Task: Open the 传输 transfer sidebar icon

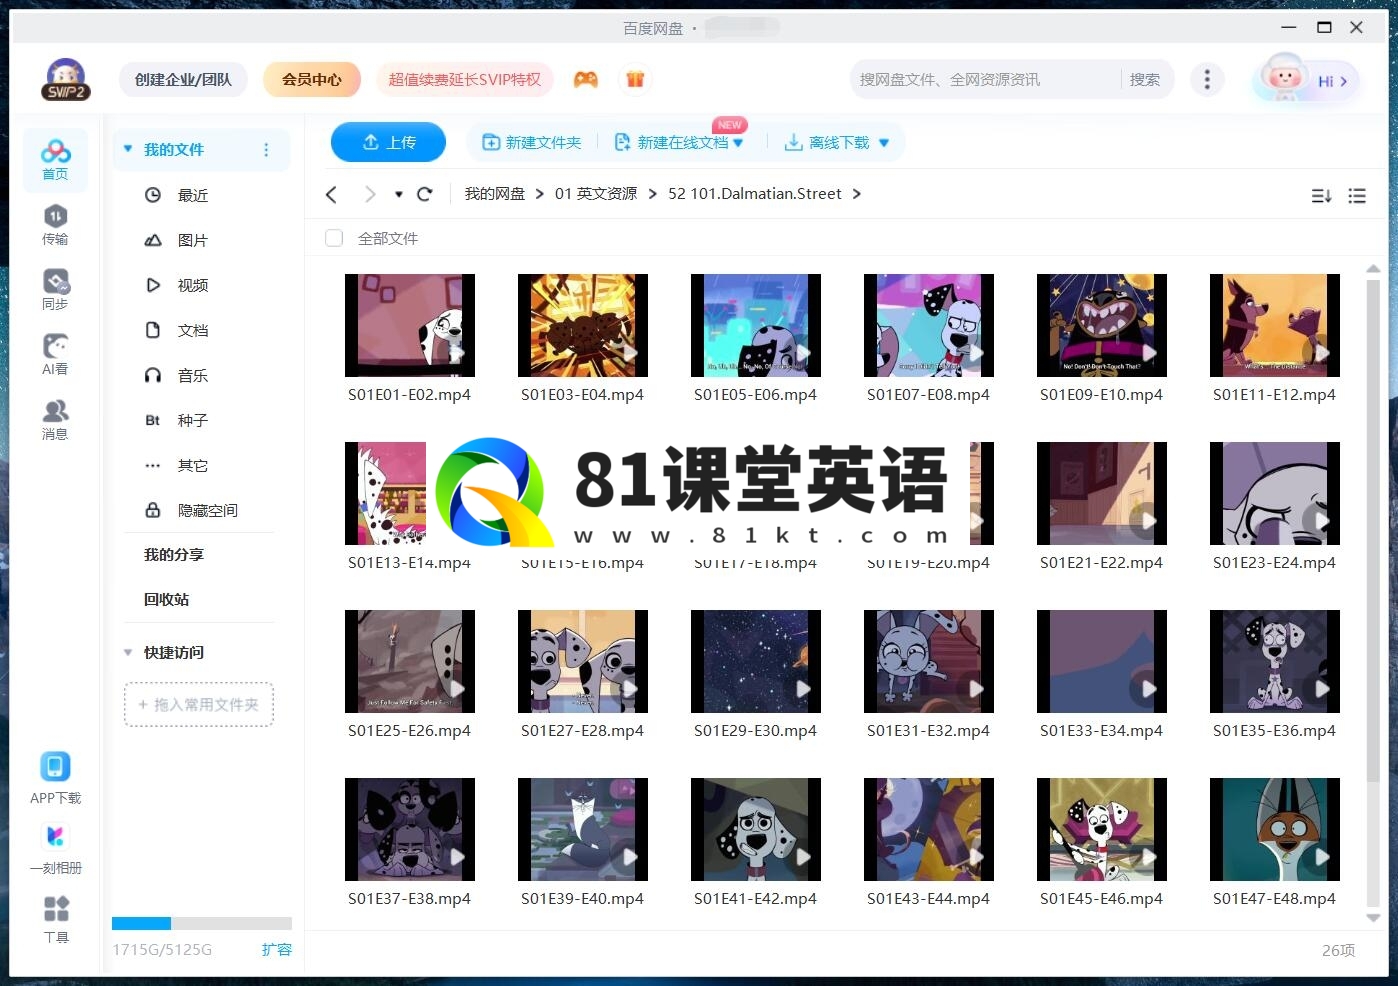Action: (55, 225)
